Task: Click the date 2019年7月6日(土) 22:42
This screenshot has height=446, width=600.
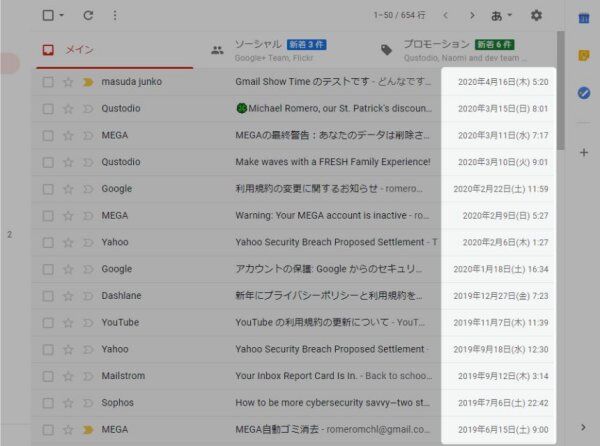Action: click(x=503, y=403)
